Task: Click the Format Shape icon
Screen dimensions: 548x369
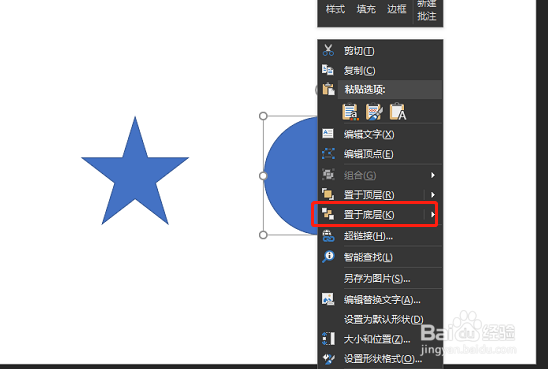Action: [328, 359]
